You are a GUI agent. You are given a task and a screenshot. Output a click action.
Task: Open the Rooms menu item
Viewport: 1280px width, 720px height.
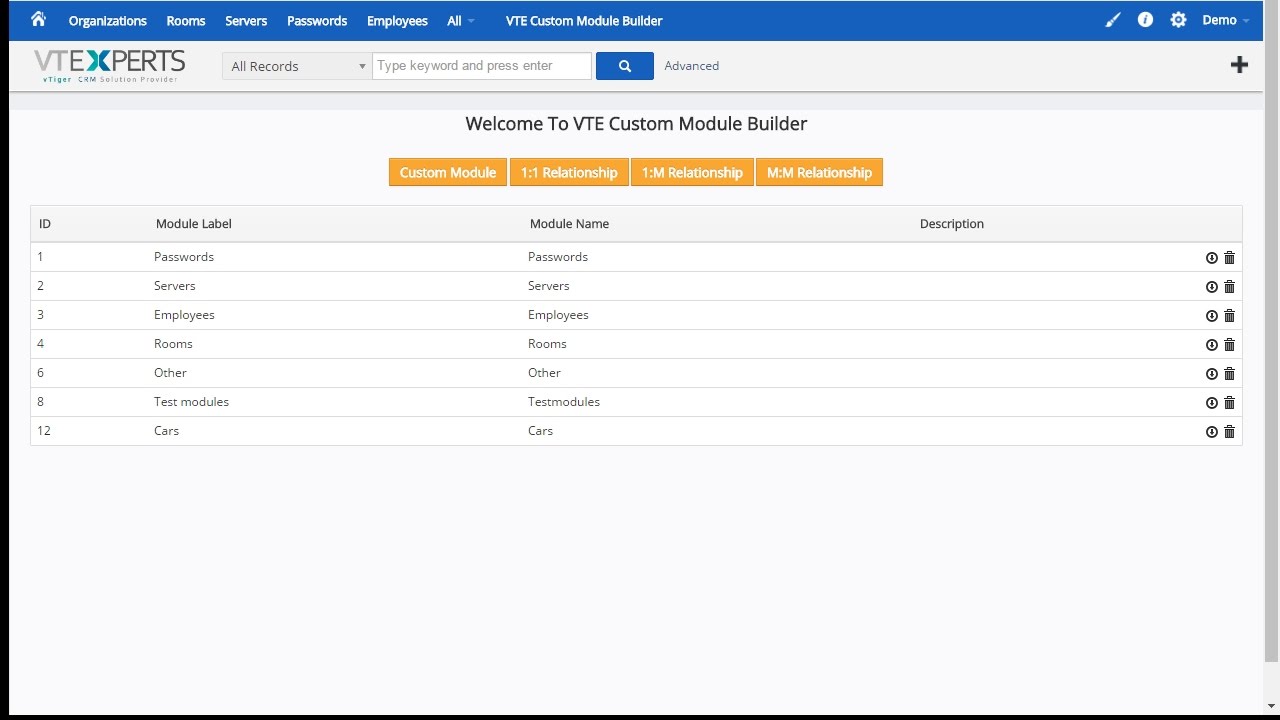186,20
